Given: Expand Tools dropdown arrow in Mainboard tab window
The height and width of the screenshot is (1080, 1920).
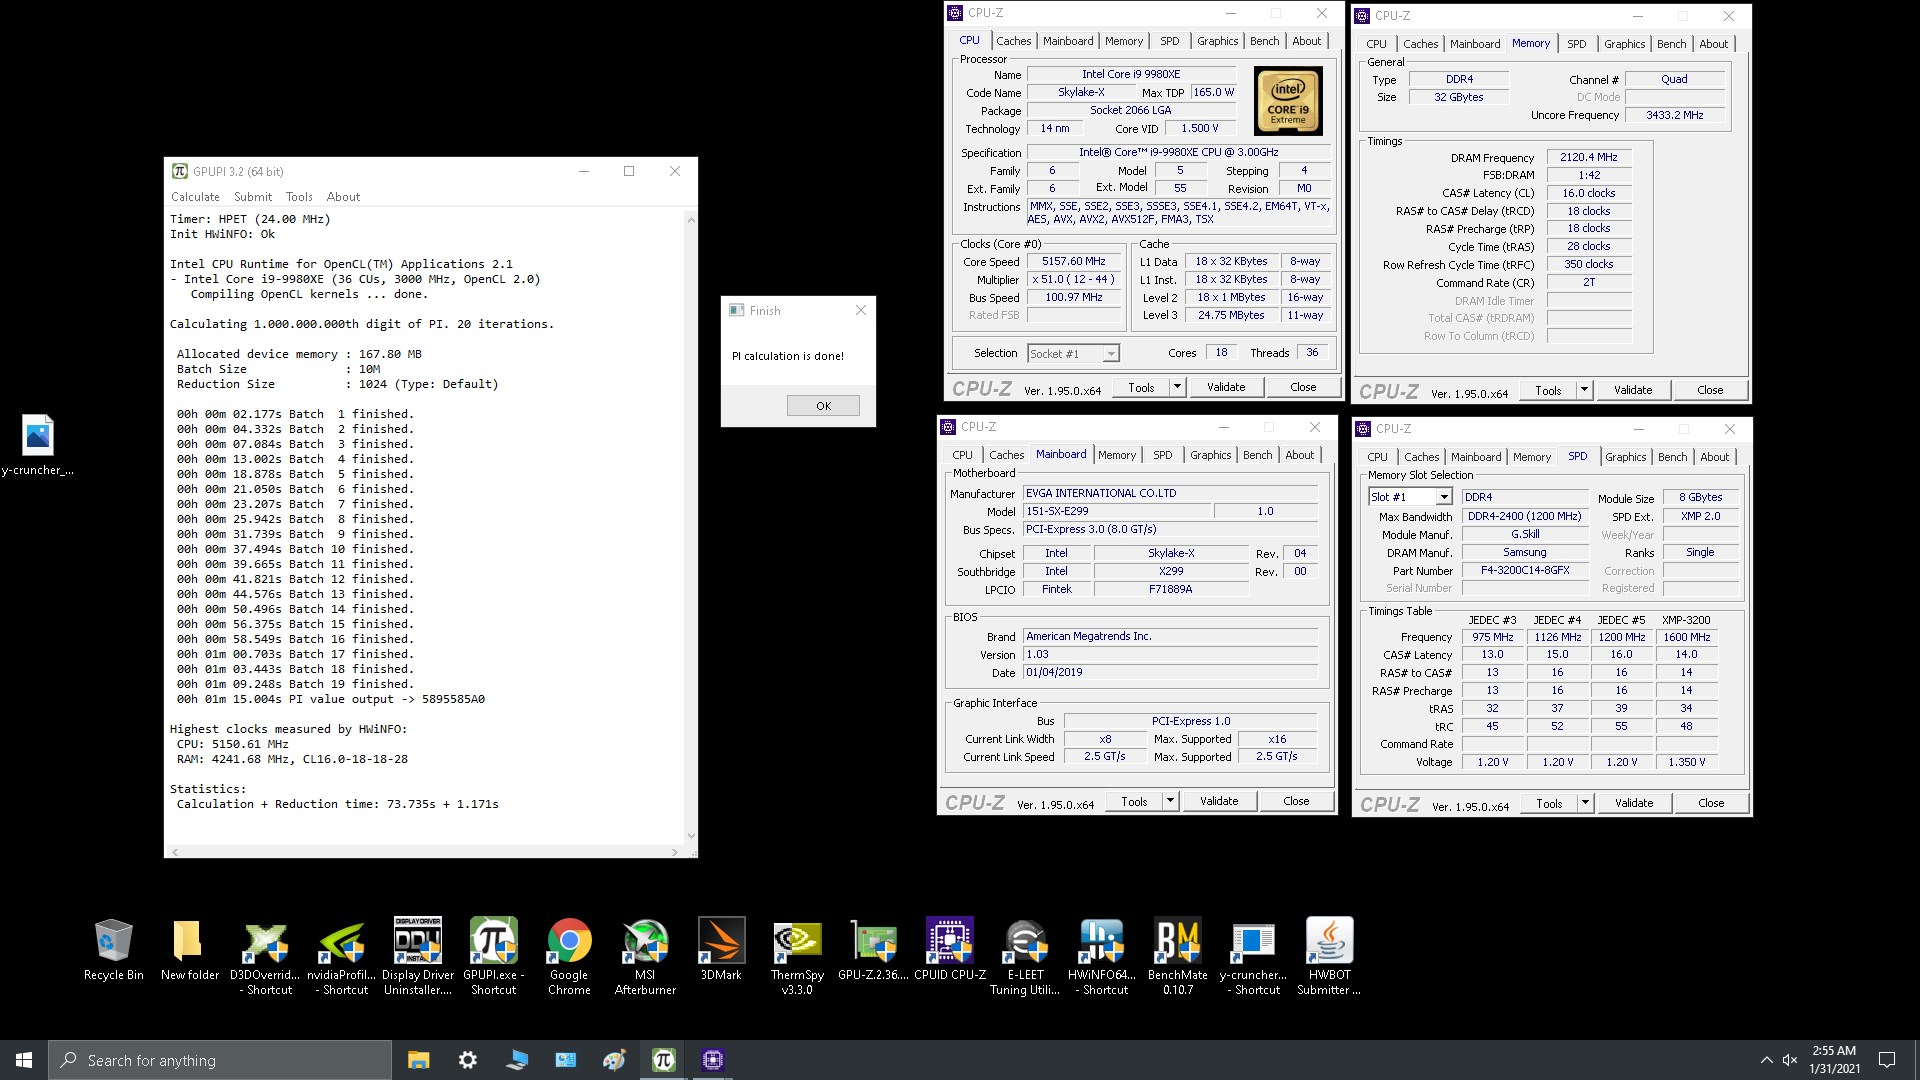Looking at the screenshot, I should click(1170, 801).
